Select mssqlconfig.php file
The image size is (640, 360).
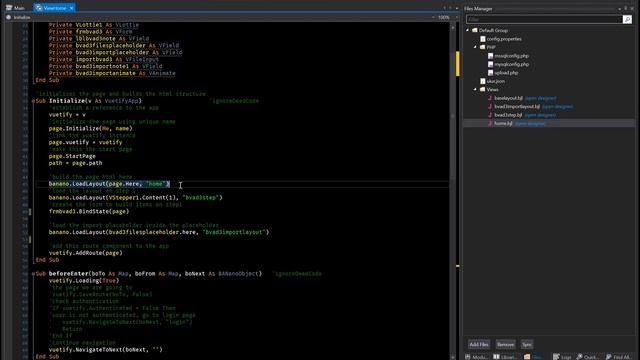pyautogui.click(x=511, y=56)
